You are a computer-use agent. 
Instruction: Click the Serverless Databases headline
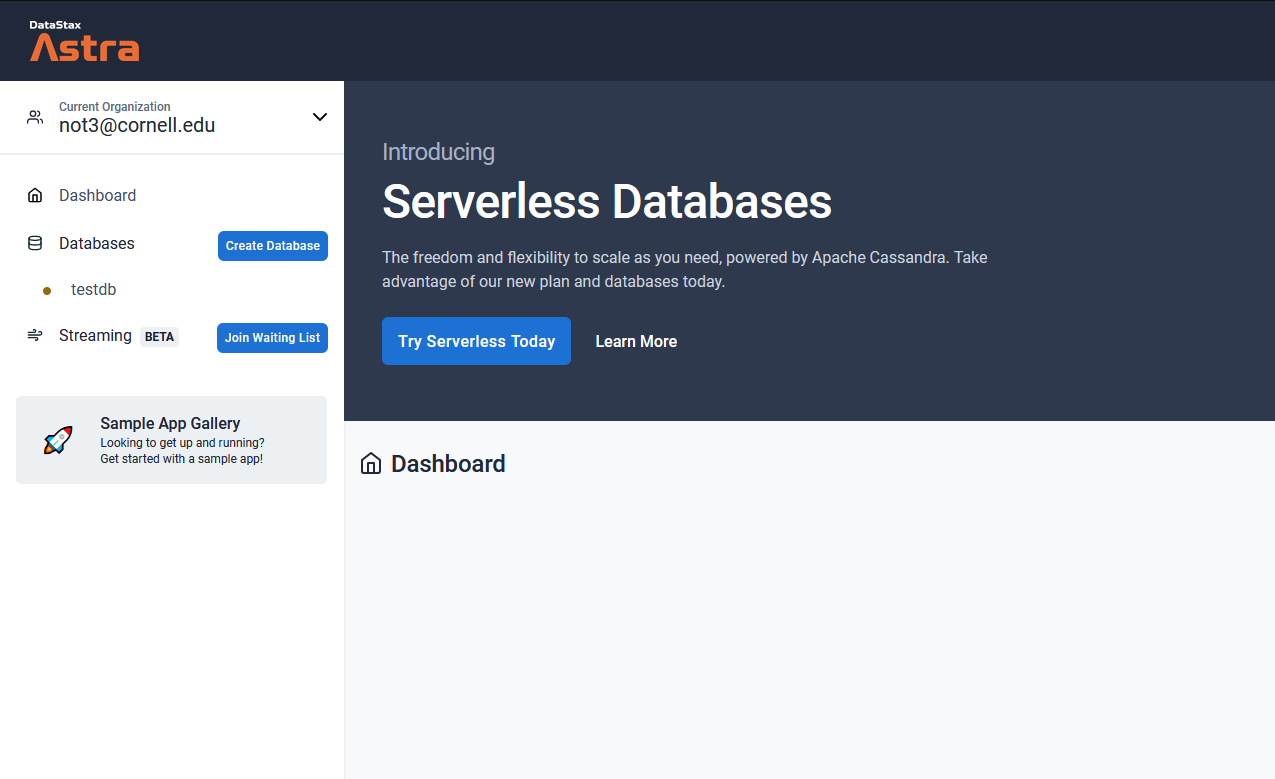607,201
